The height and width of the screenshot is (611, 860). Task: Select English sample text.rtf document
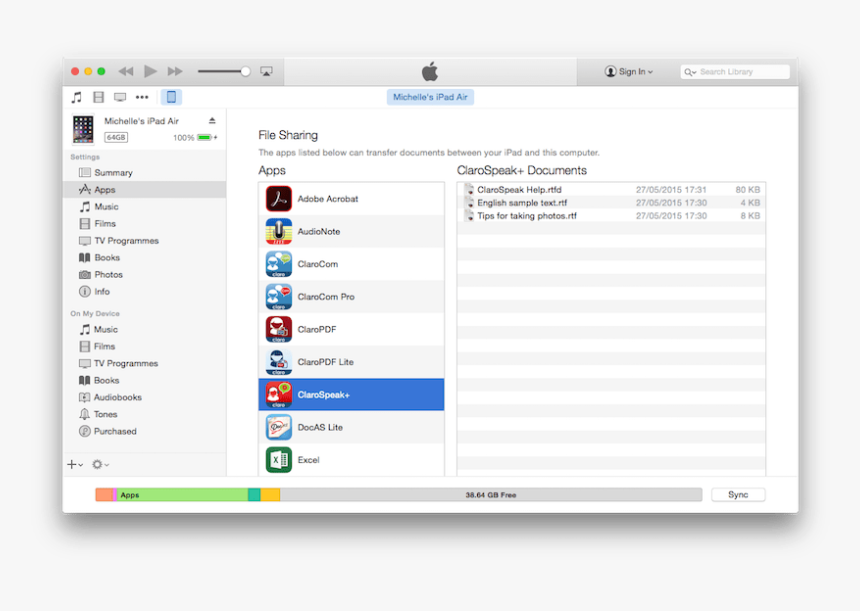[x=611, y=203]
